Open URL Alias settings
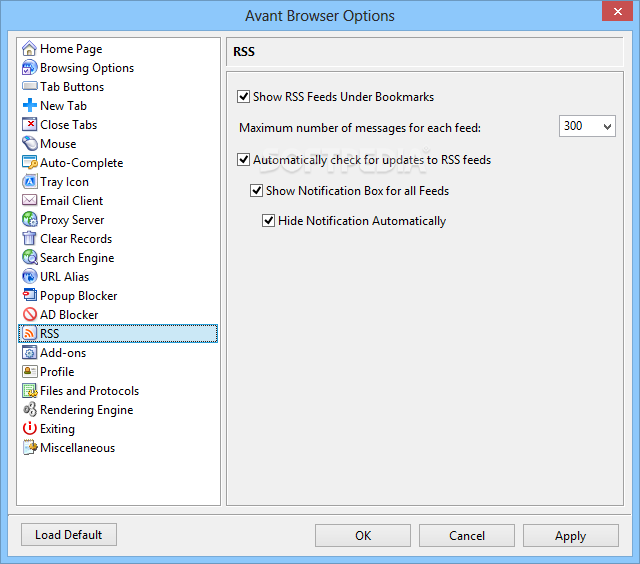 (x=64, y=277)
